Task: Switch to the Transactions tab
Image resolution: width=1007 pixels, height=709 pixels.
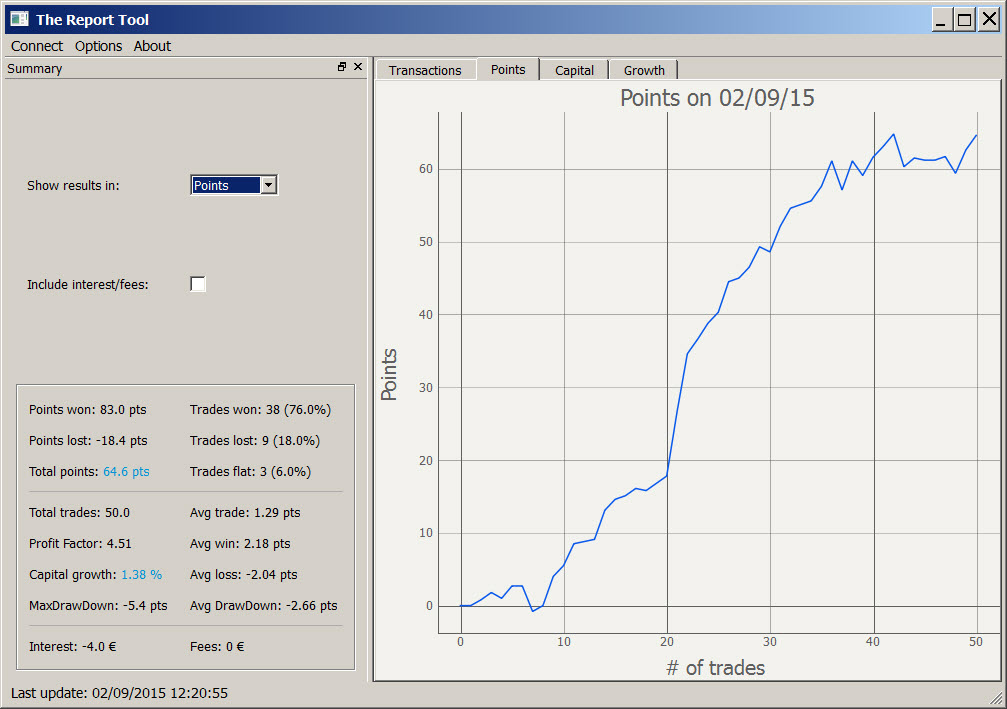Action: tap(425, 70)
